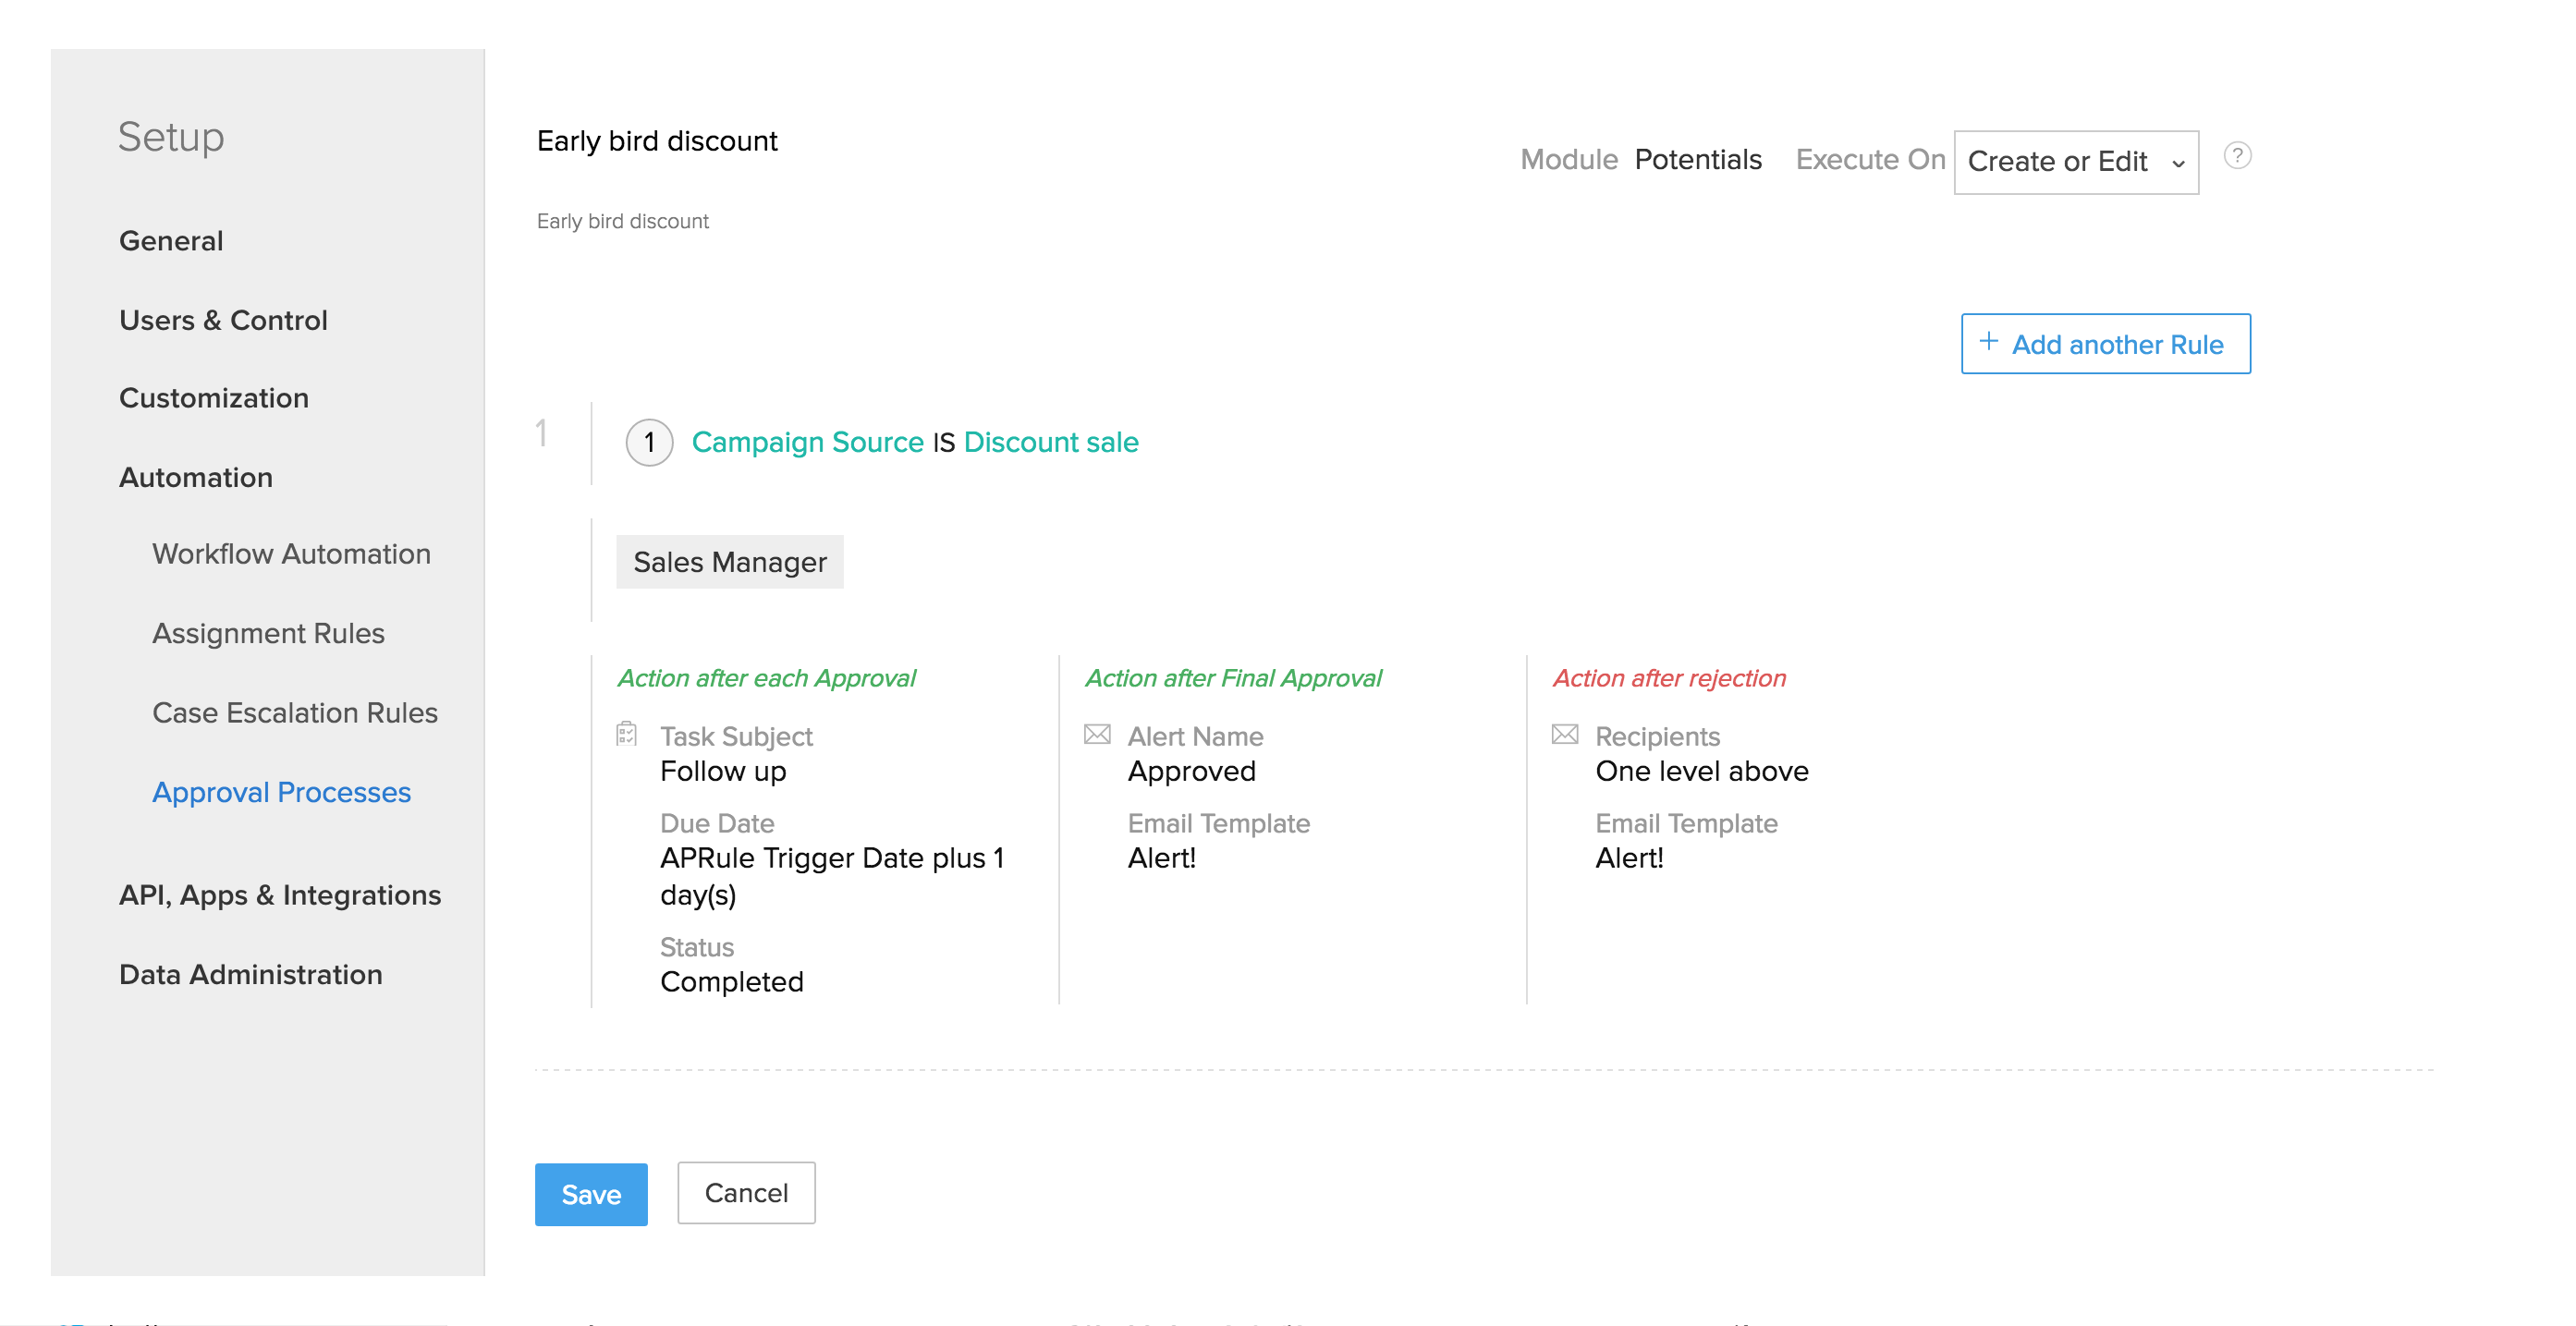Expand the Customization section

point(214,398)
